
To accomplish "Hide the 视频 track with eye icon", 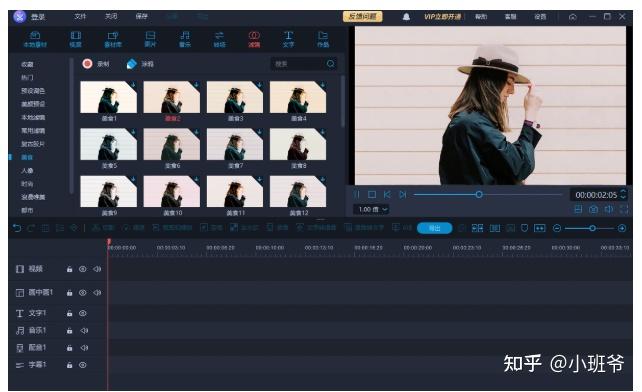I will pyautogui.click(x=83, y=269).
